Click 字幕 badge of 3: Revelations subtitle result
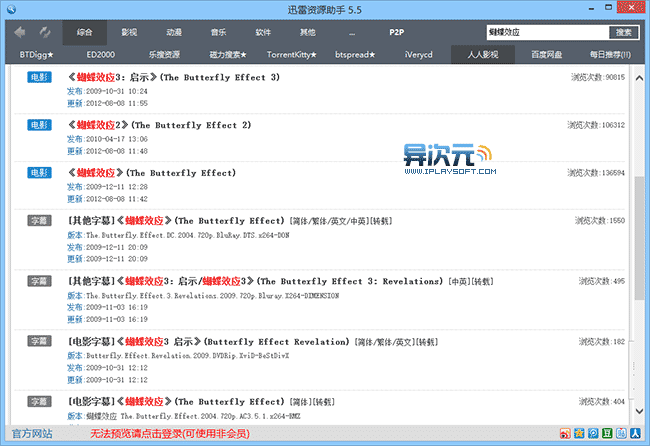The height and width of the screenshot is (446, 650). click(39, 281)
